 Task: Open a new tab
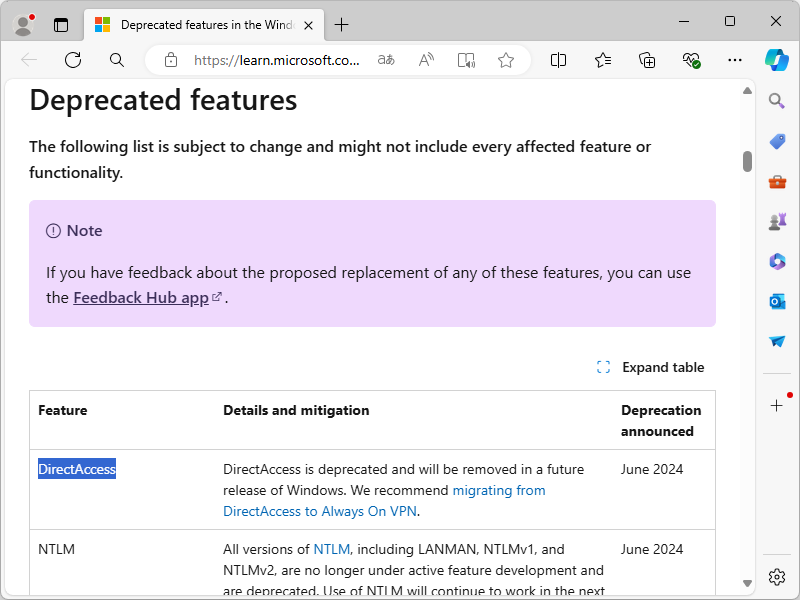342,24
